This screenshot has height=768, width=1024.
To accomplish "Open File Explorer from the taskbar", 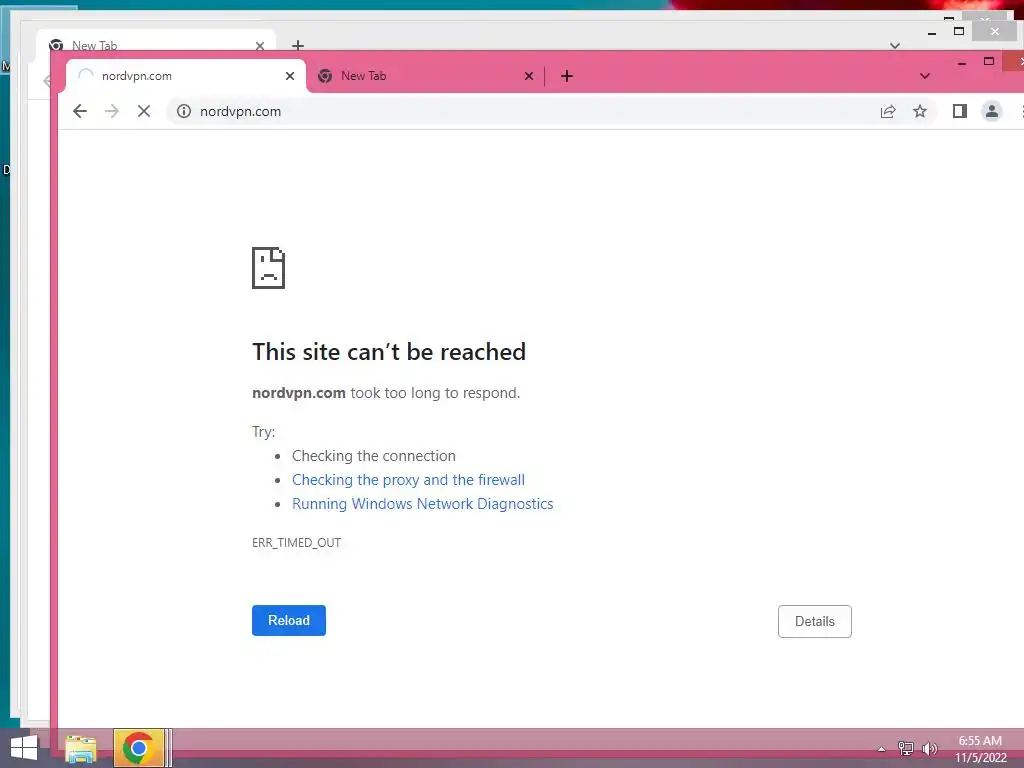I will (x=81, y=748).
